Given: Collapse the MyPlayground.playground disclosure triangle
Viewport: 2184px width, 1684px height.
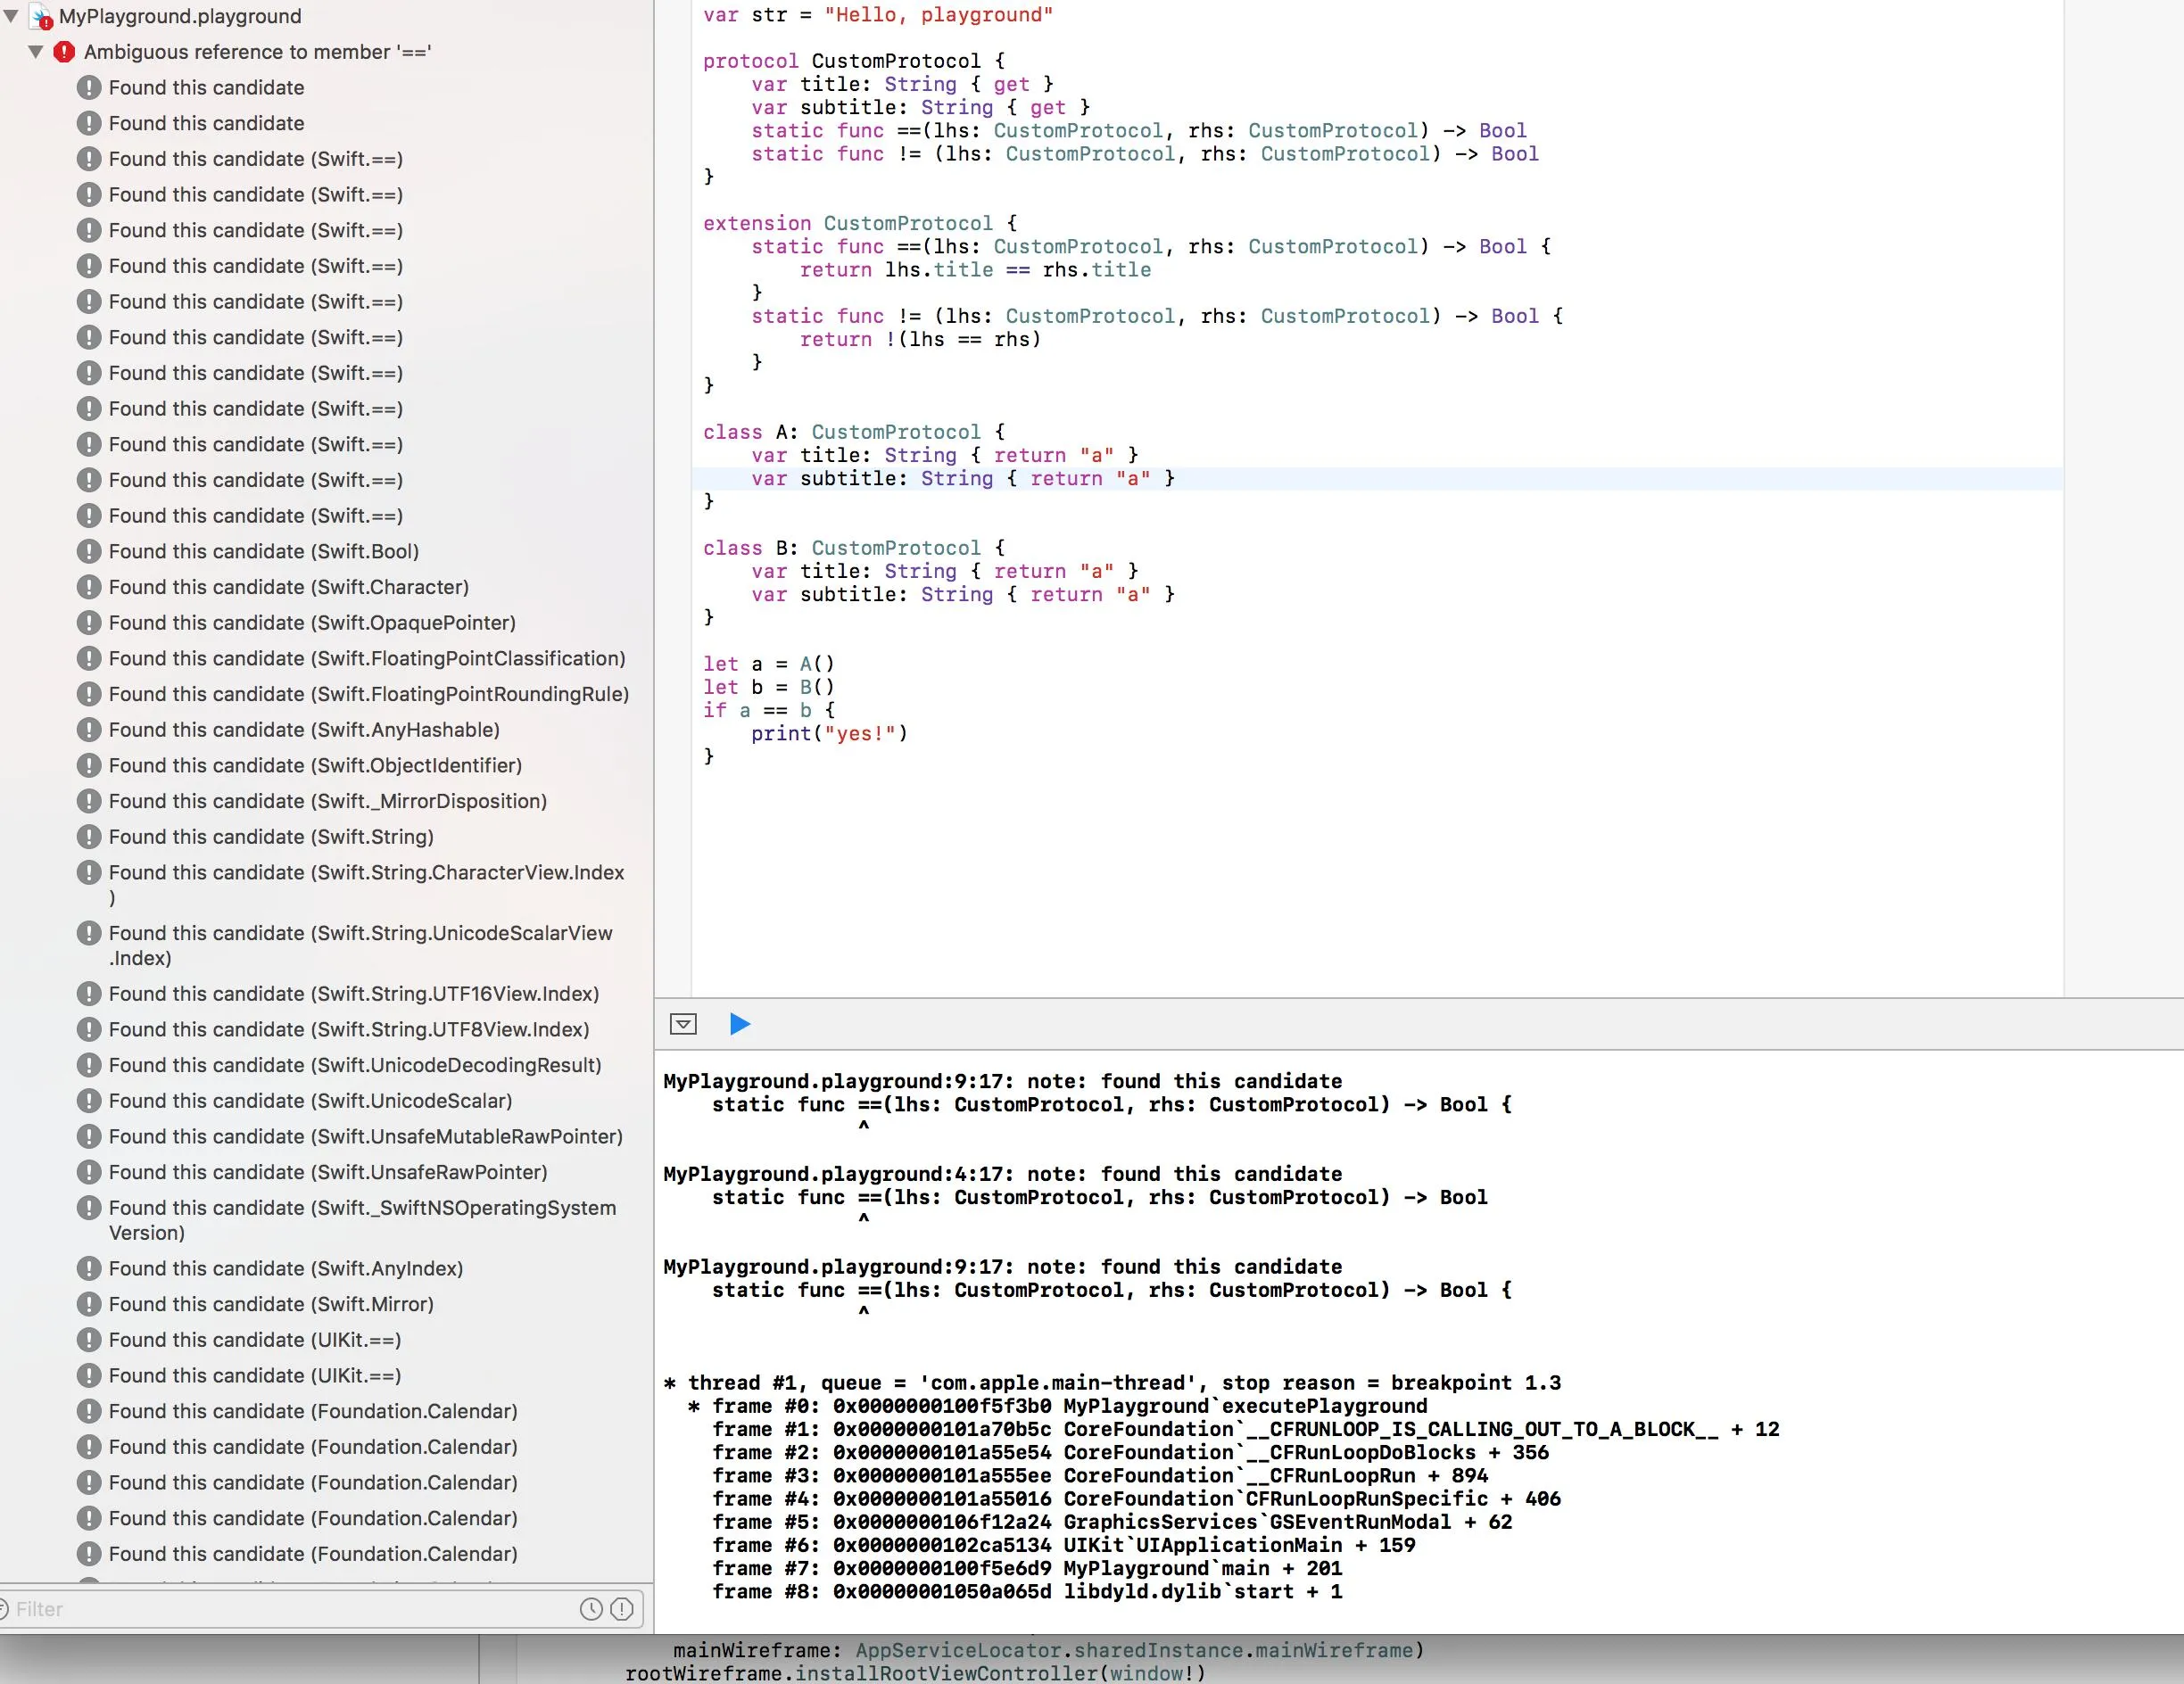Looking at the screenshot, I should click(11, 16).
